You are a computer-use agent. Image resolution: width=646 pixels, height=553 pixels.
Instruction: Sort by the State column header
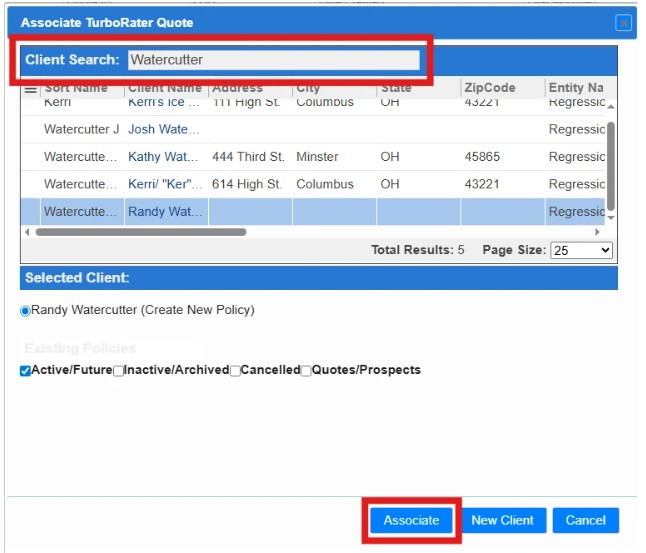(396, 88)
